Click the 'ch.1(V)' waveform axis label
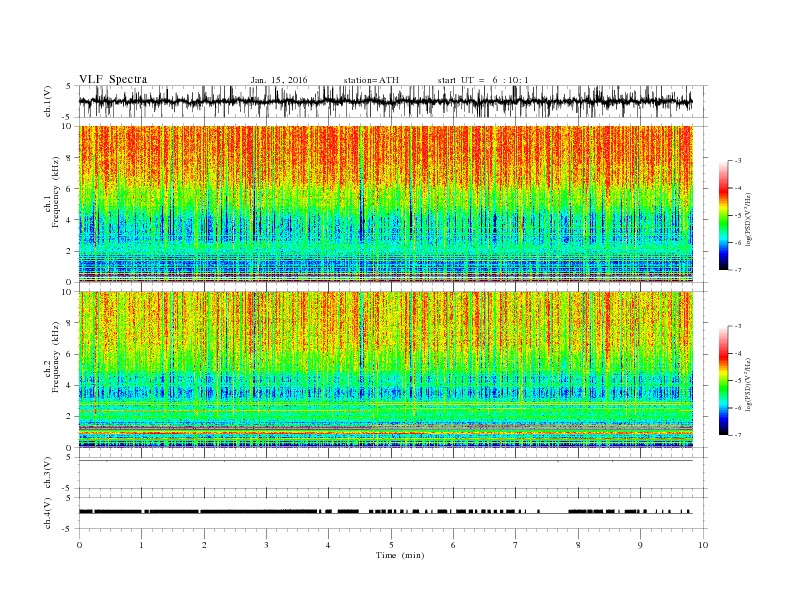The height and width of the screenshot is (612, 792). coord(48,101)
